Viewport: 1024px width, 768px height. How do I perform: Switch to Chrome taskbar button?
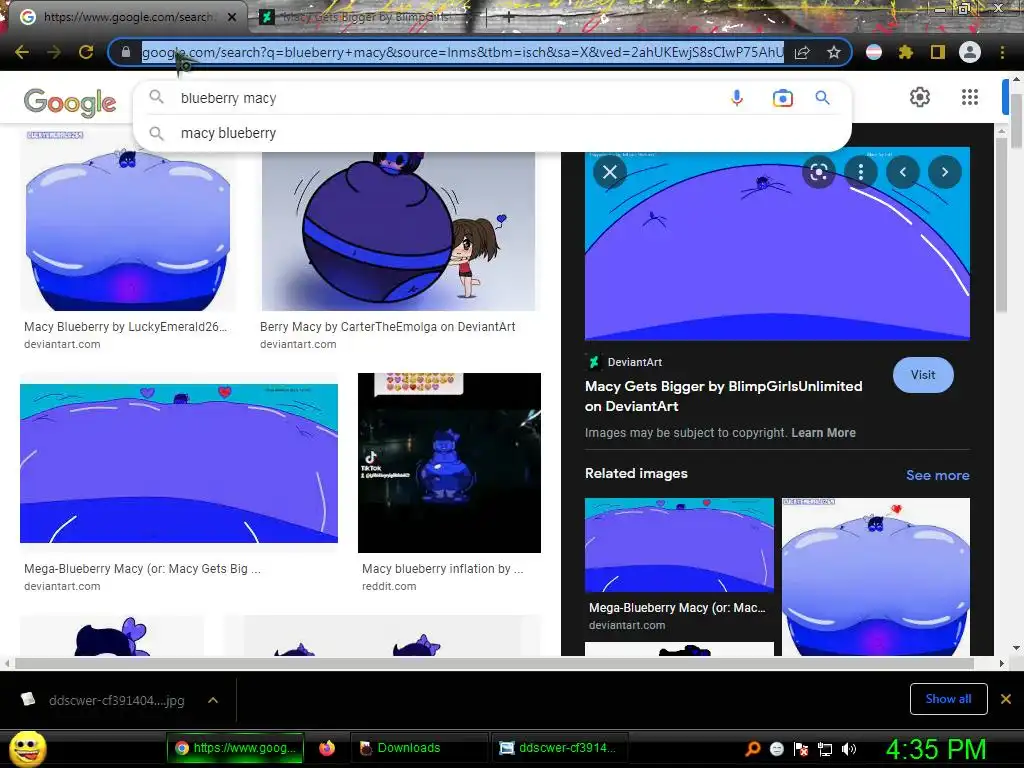coord(235,748)
